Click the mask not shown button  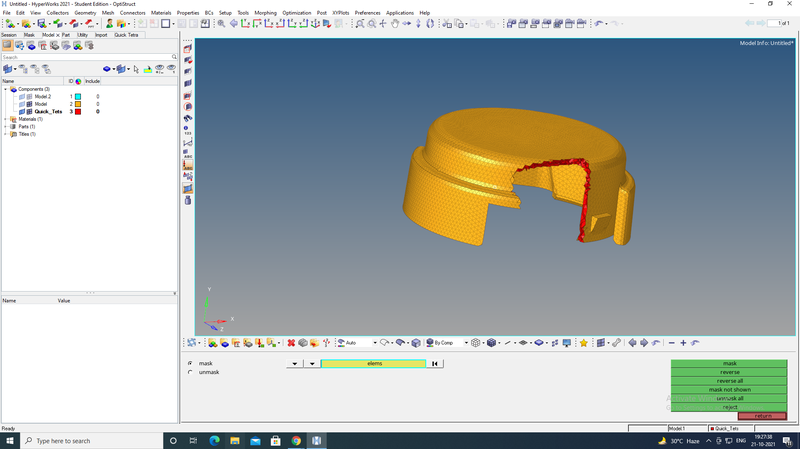click(729, 389)
